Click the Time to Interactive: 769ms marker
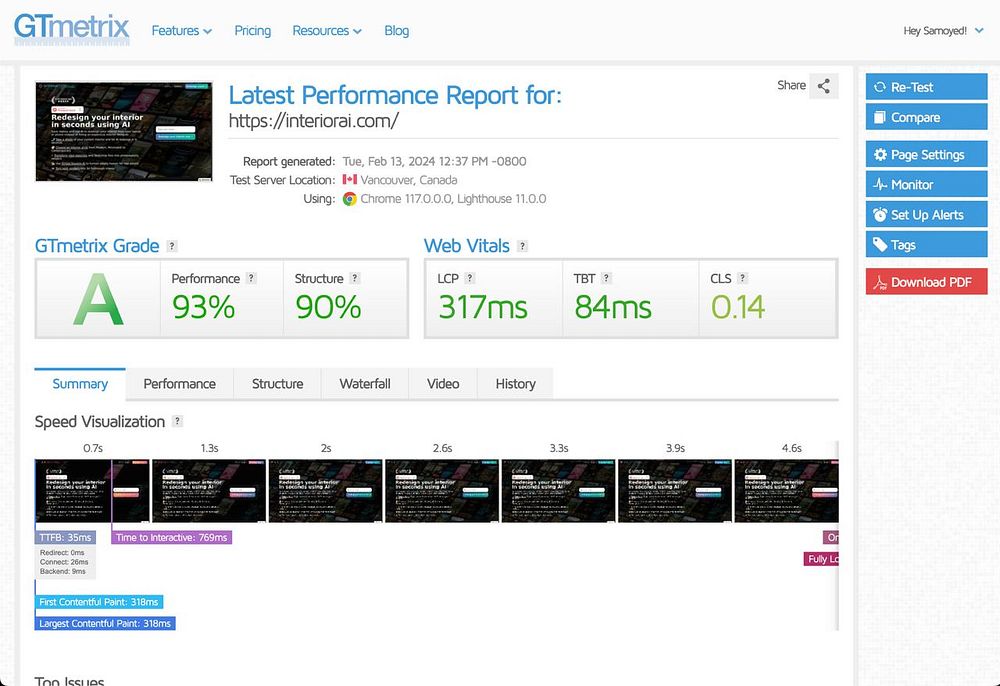Screen dimensions: 1000x686 point(172,537)
